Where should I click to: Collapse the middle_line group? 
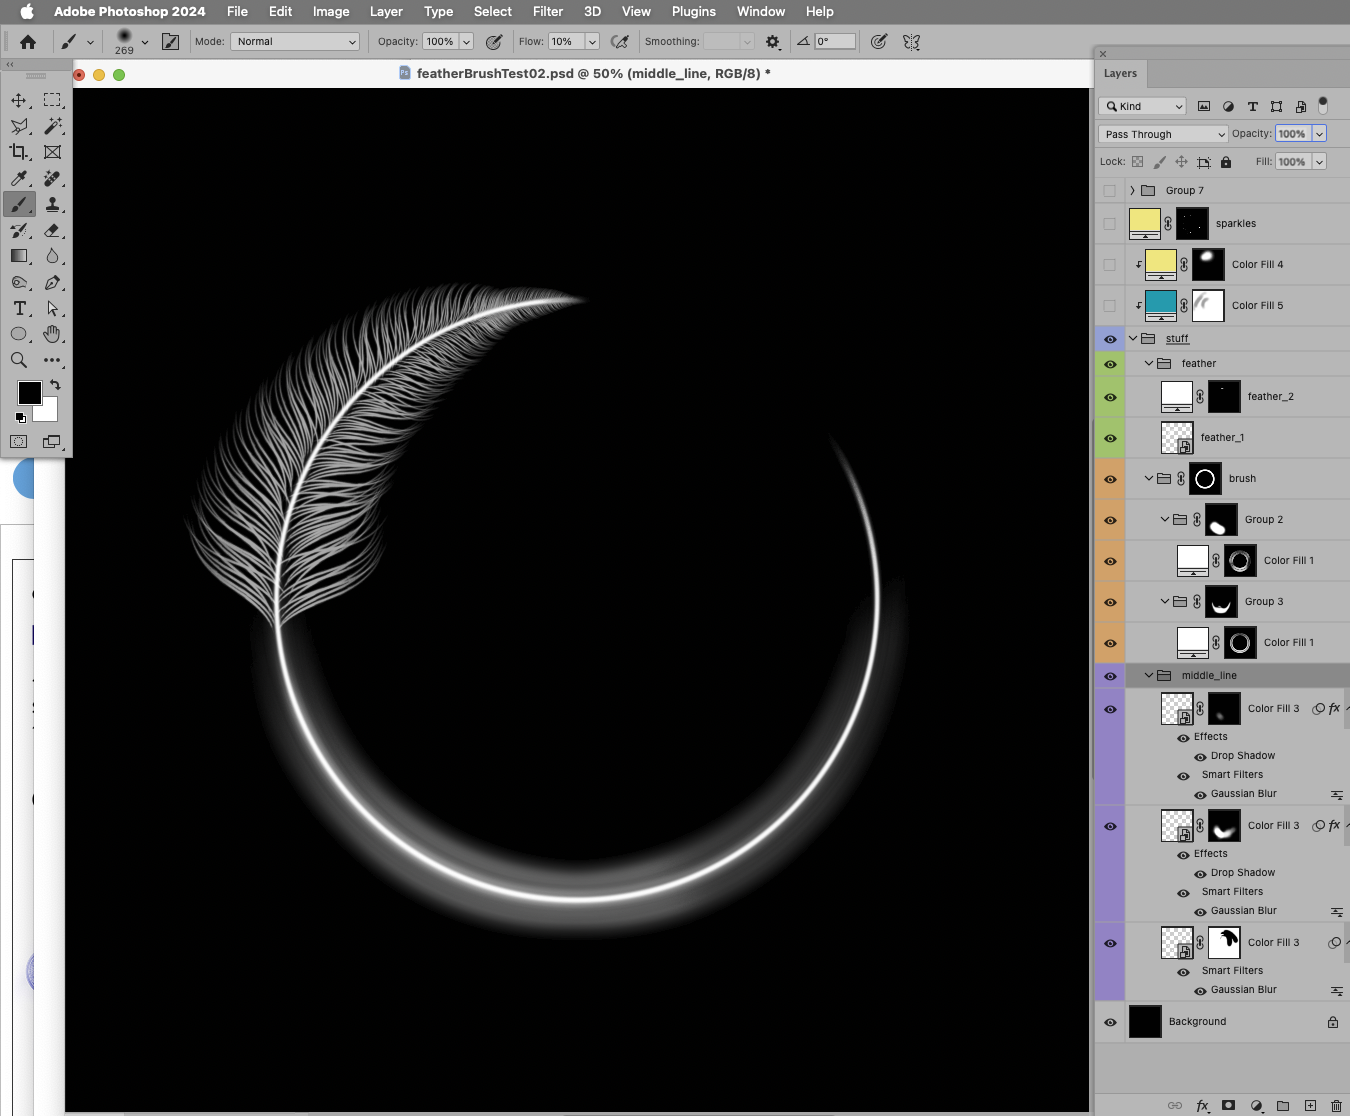(1147, 675)
